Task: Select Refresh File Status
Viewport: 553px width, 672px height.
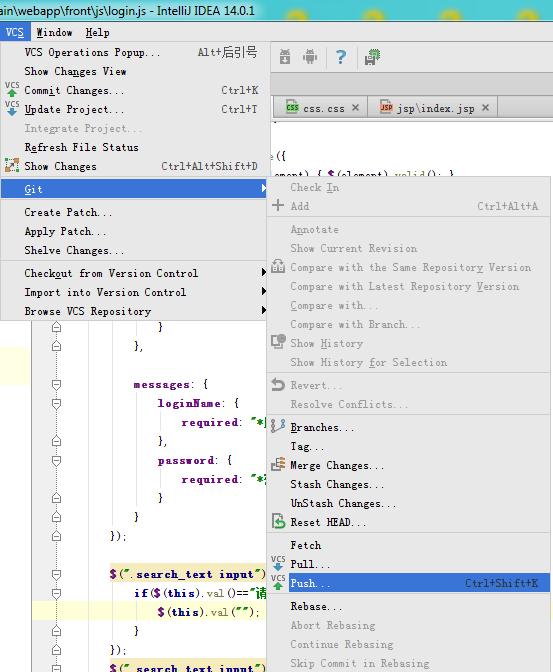Action: click(x=135, y=147)
